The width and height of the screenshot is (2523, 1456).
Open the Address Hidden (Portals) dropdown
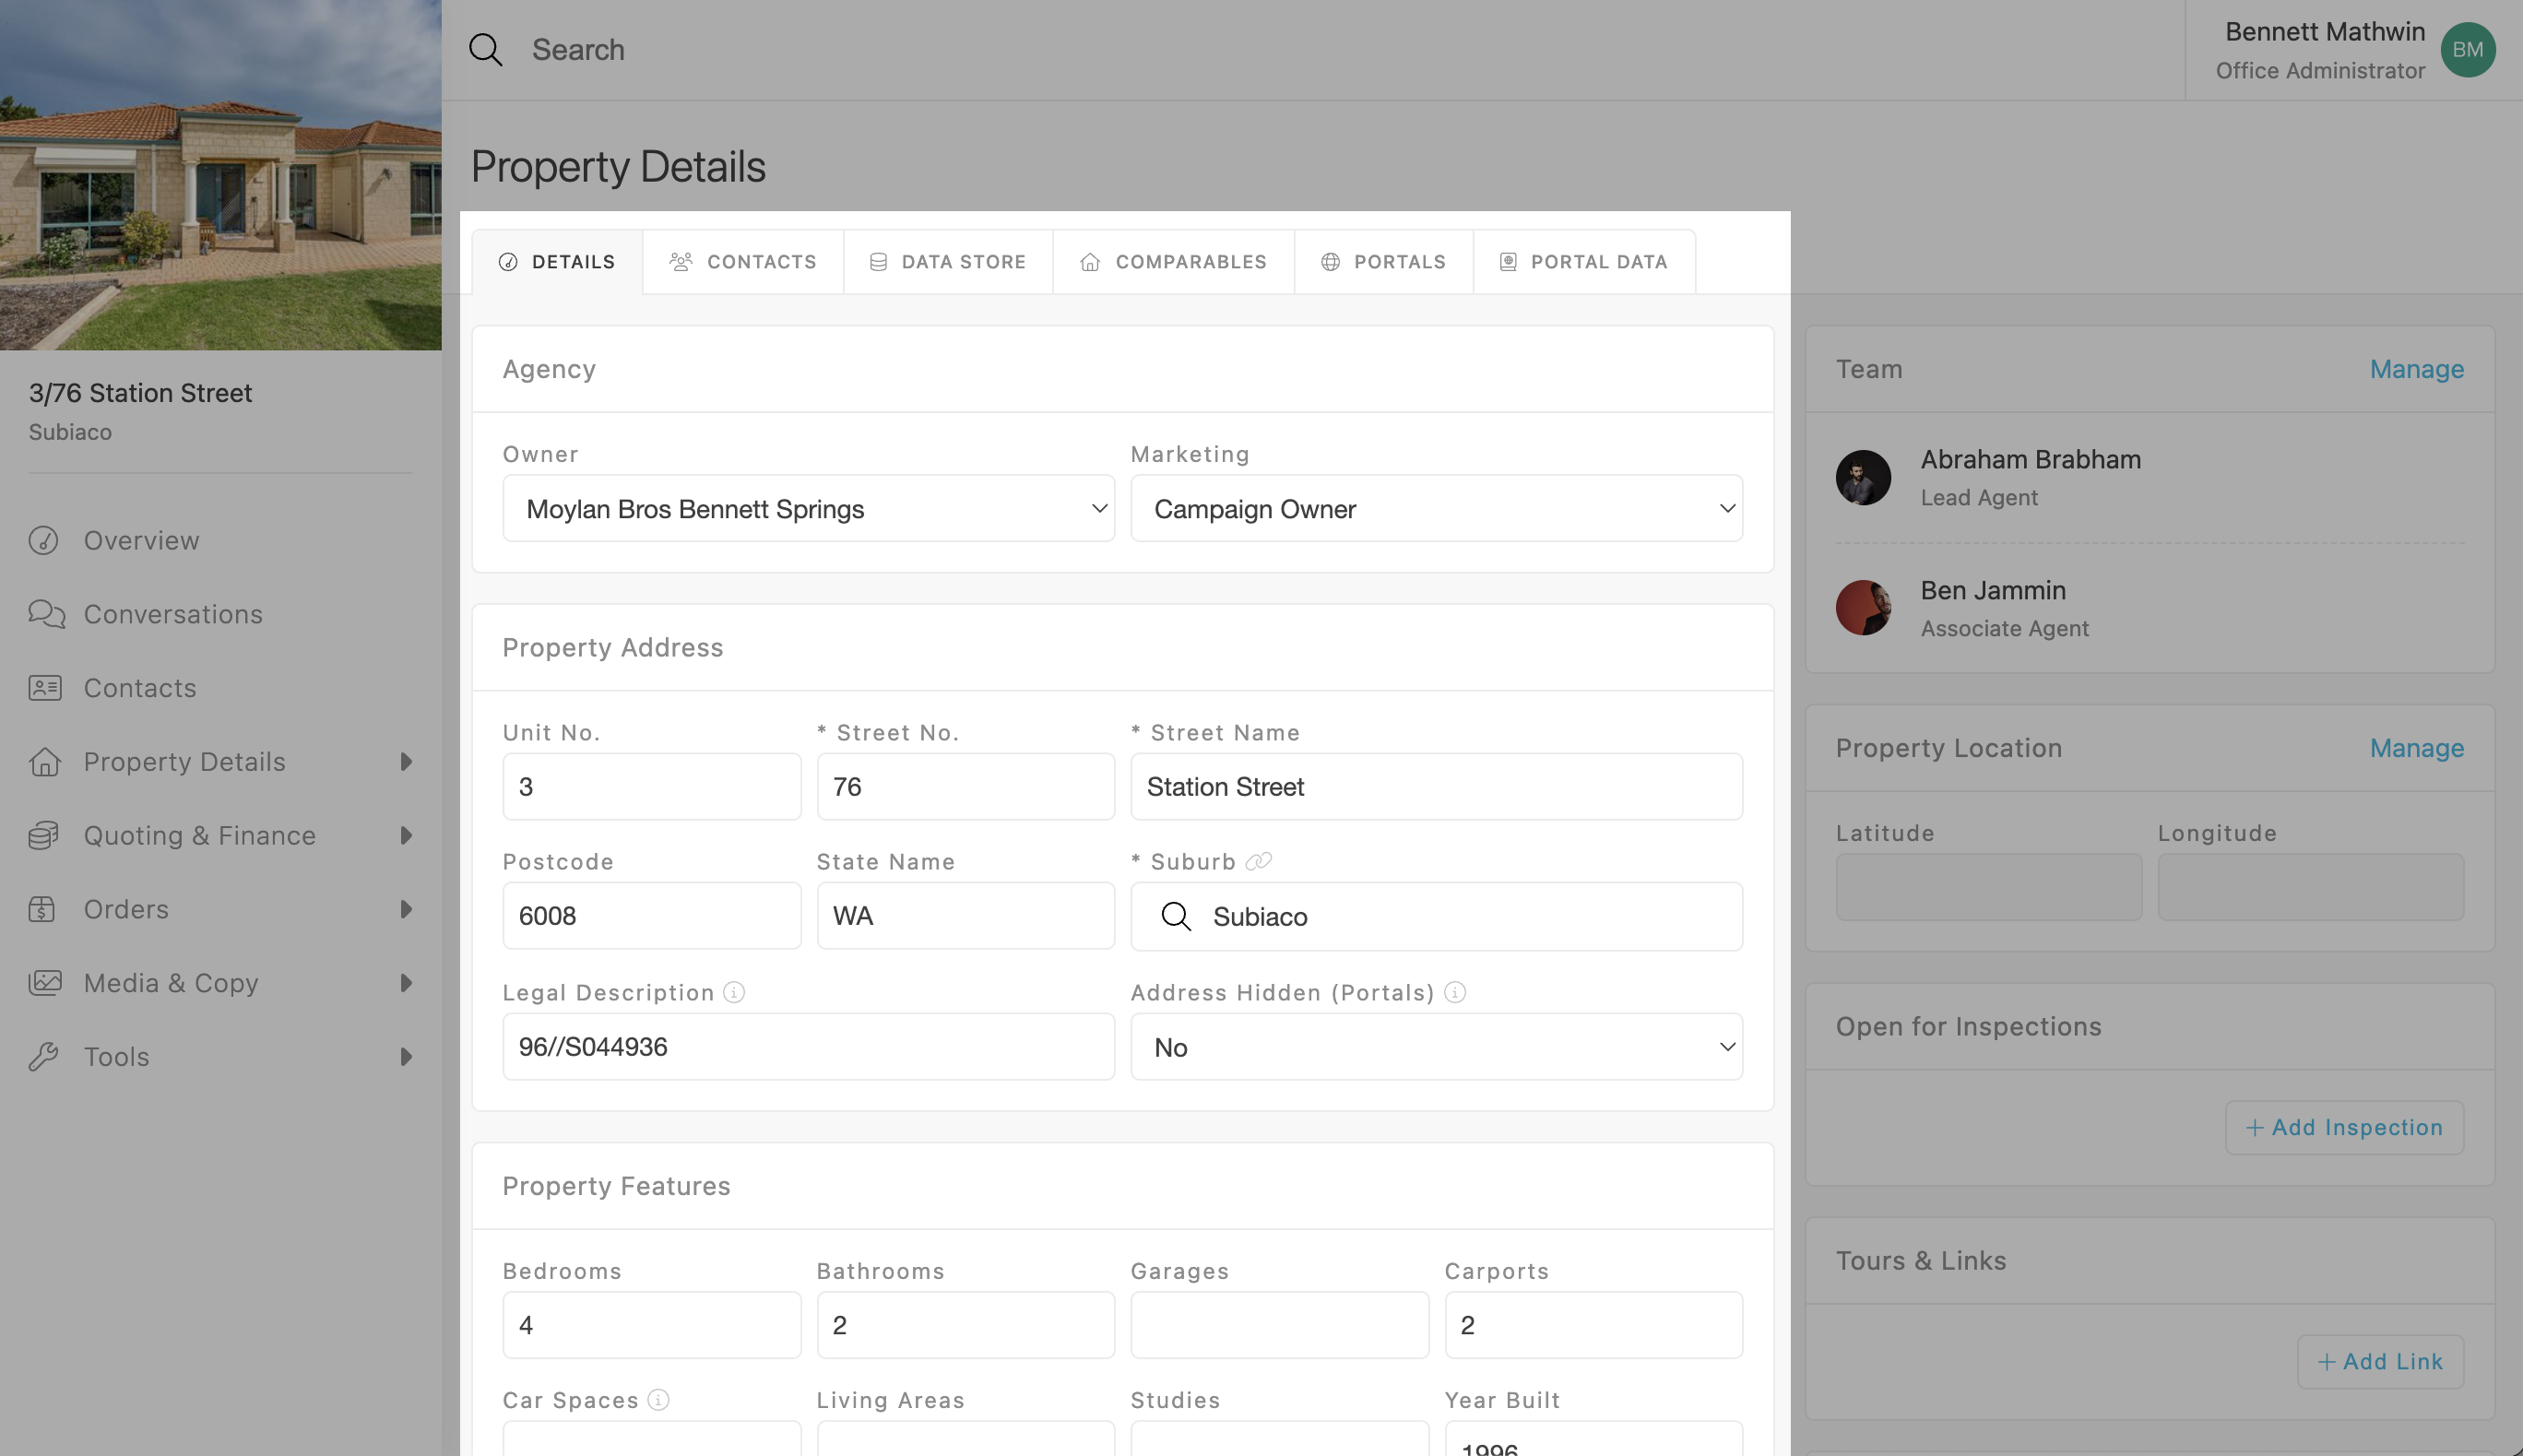1436,1047
